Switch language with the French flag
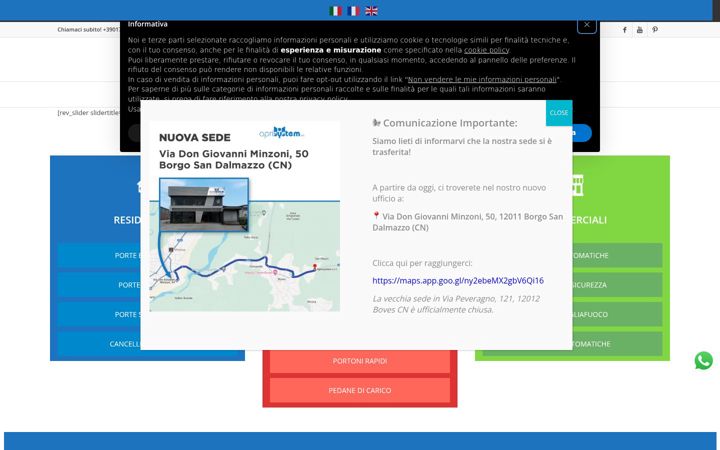720x450 pixels. [x=354, y=11]
